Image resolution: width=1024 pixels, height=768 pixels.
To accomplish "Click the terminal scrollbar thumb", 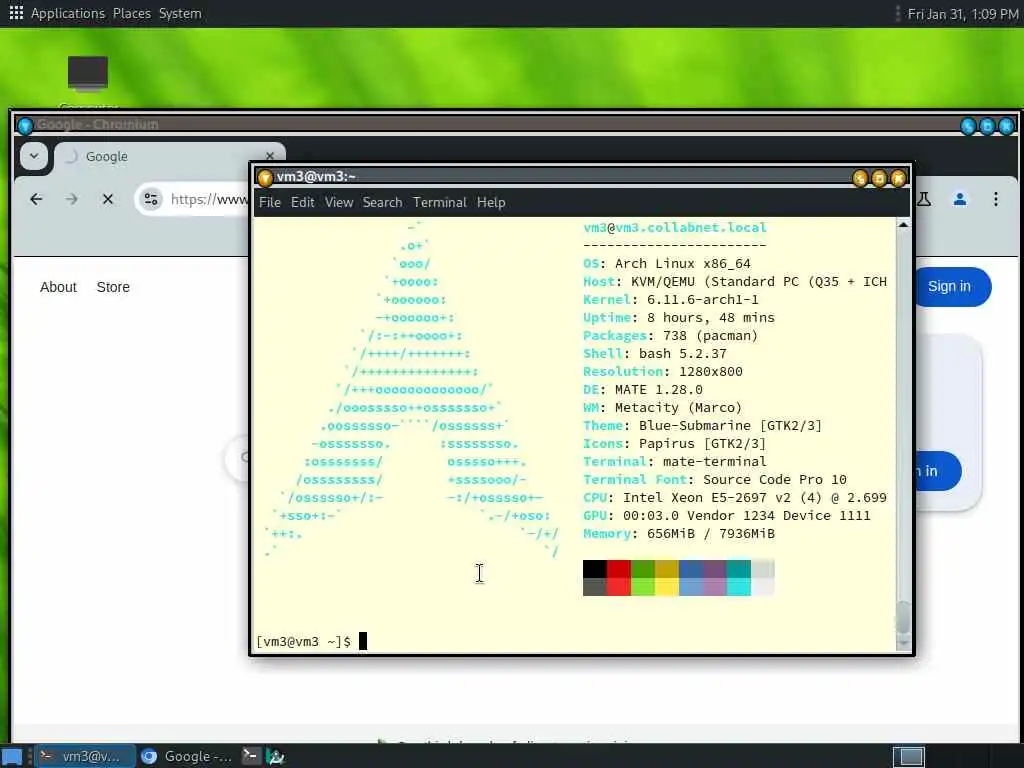I will (903, 616).
